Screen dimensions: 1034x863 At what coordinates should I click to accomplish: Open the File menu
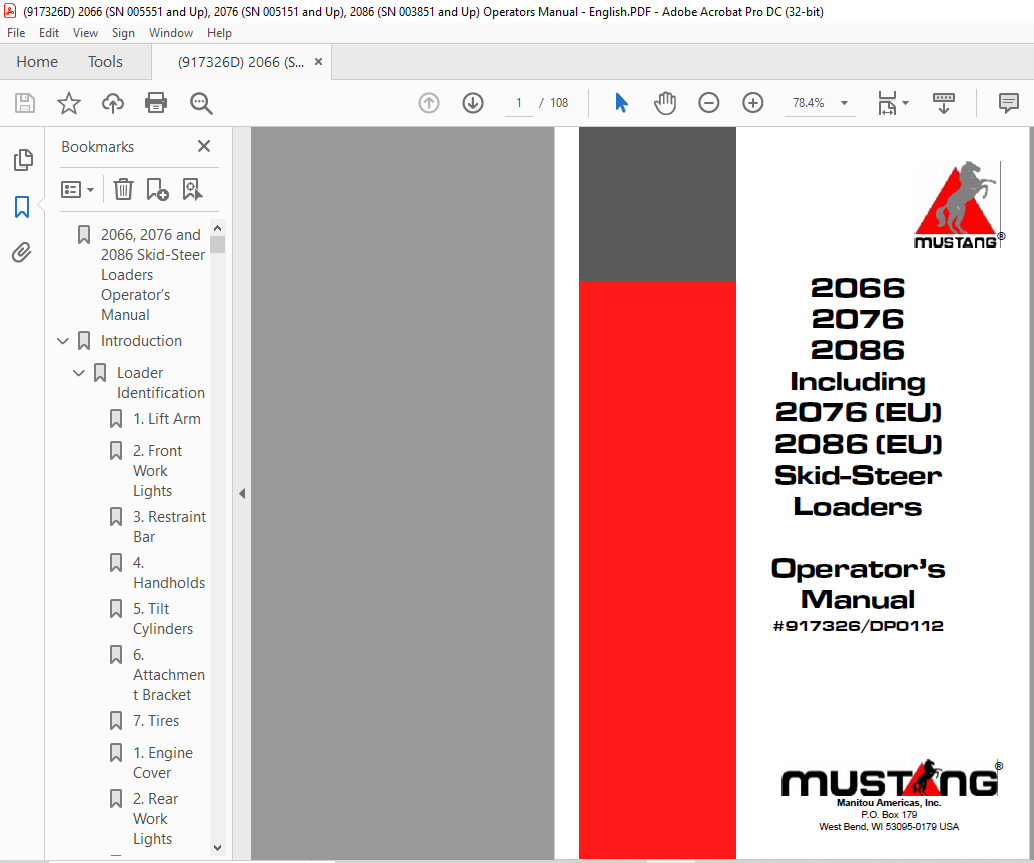point(16,33)
